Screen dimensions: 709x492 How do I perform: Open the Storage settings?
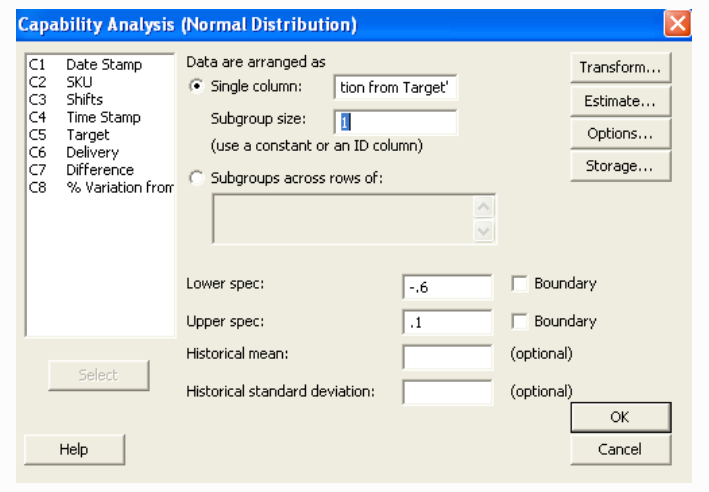coord(620,166)
